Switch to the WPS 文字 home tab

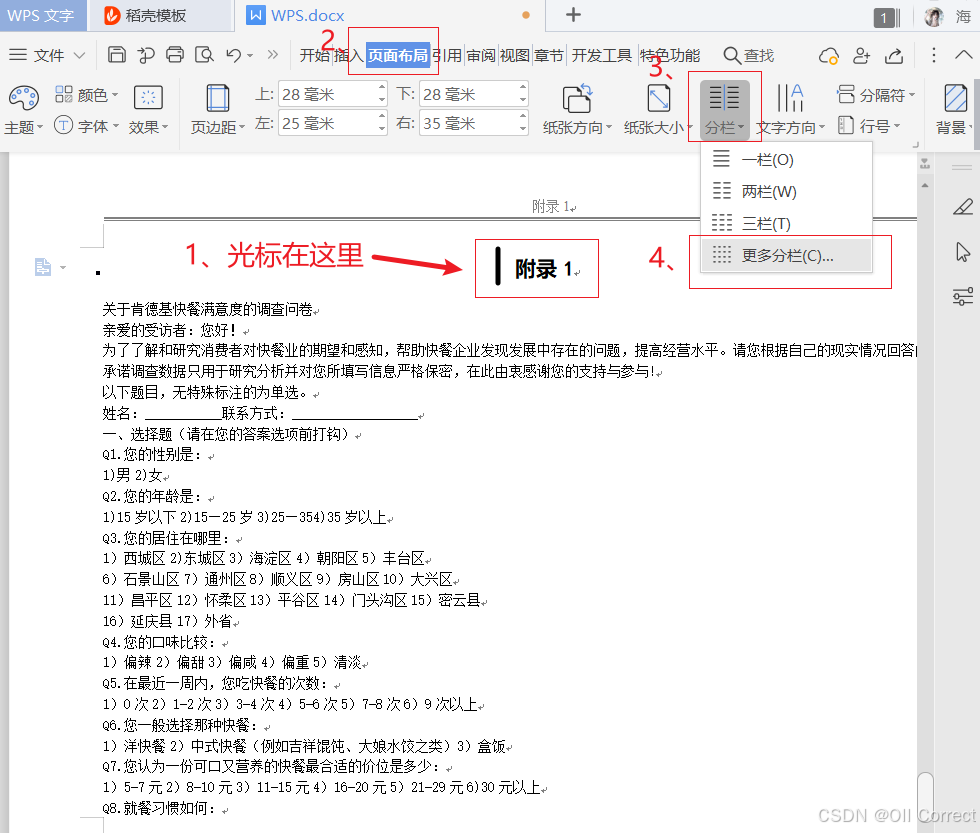pyautogui.click(x=41, y=16)
